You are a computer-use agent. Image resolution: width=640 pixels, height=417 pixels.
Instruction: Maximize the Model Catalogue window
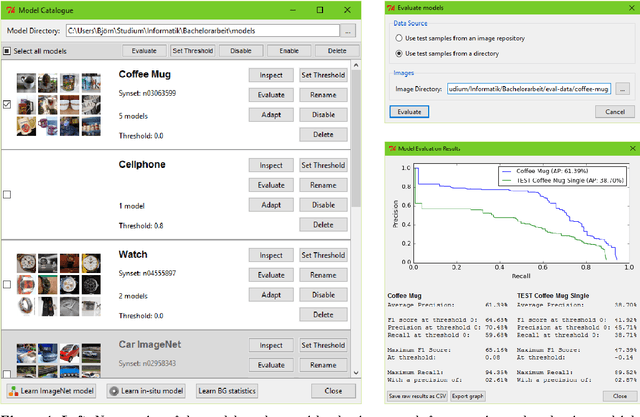point(320,10)
